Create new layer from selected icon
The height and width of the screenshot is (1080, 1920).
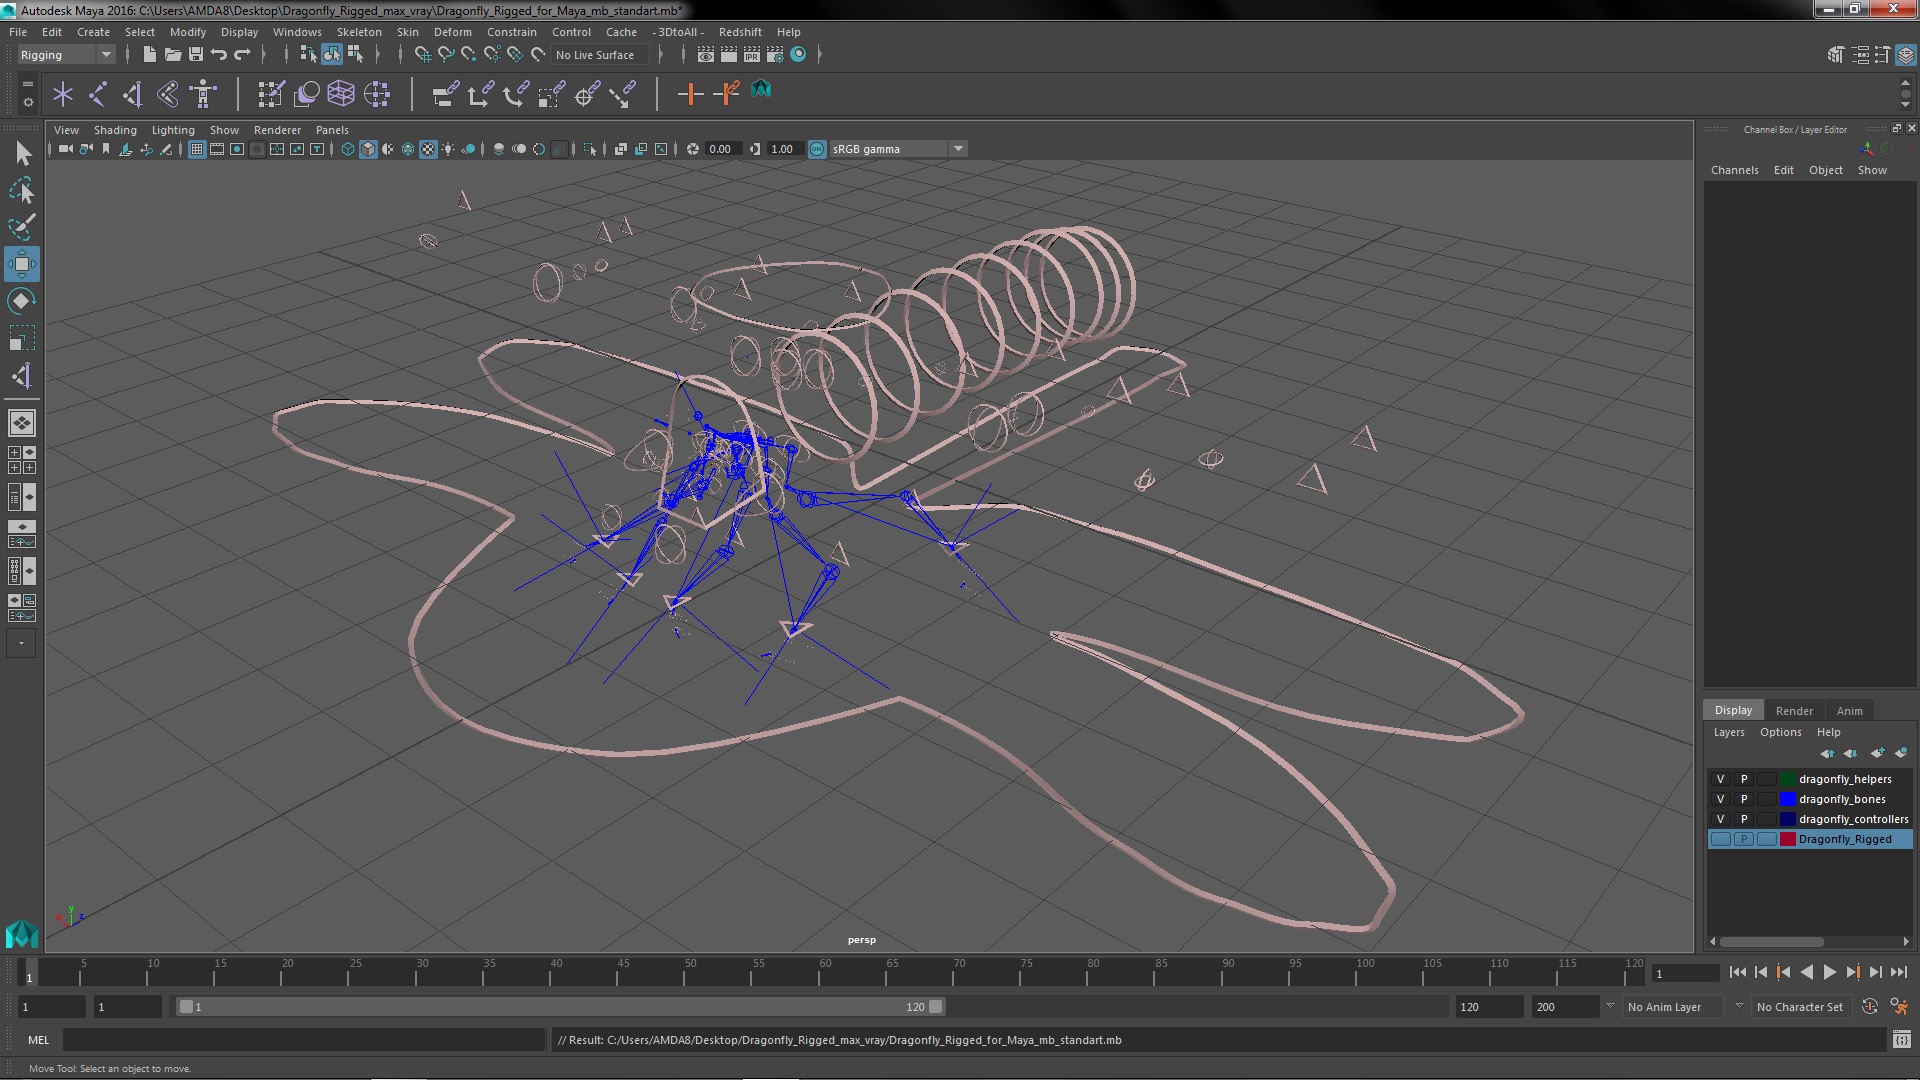click(1900, 753)
